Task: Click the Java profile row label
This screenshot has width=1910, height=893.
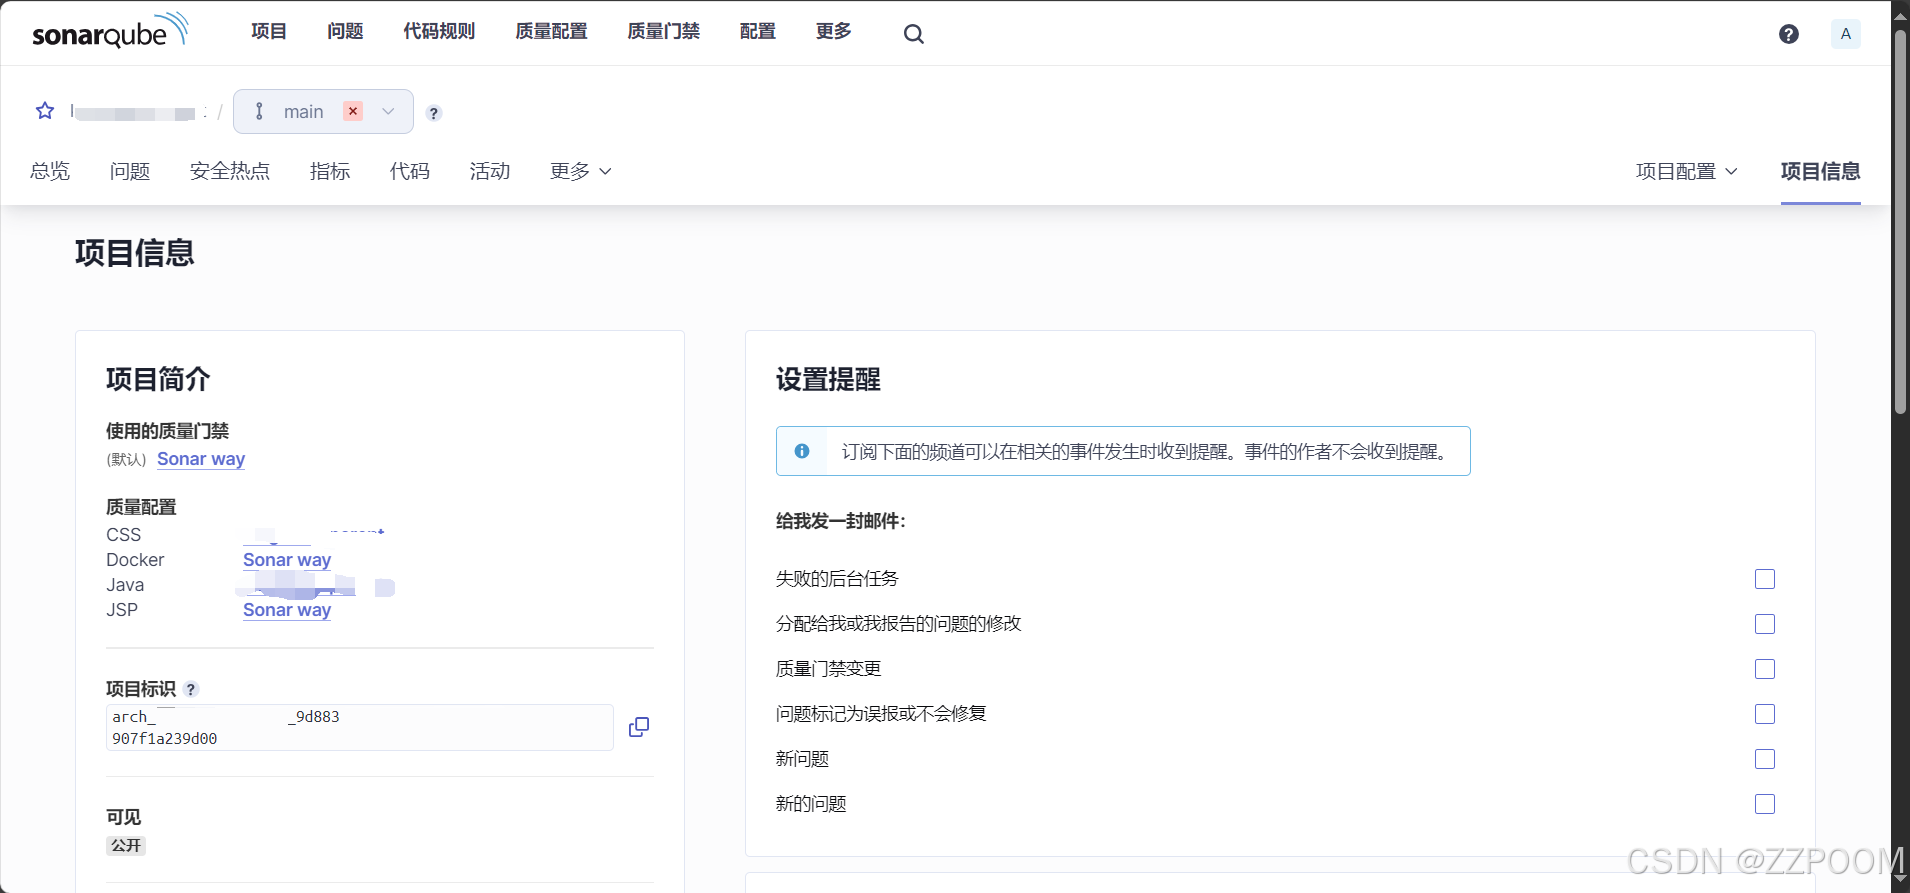Action: click(x=125, y=585)
